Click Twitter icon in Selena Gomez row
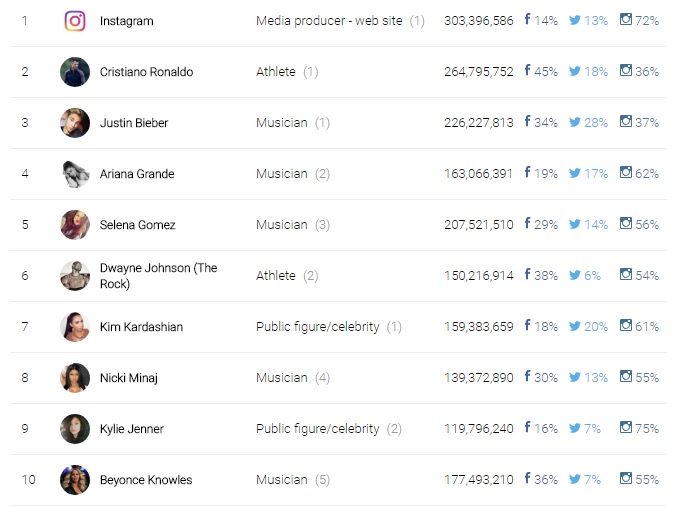This screenshot has height=507, width=683. pos(575,224)
